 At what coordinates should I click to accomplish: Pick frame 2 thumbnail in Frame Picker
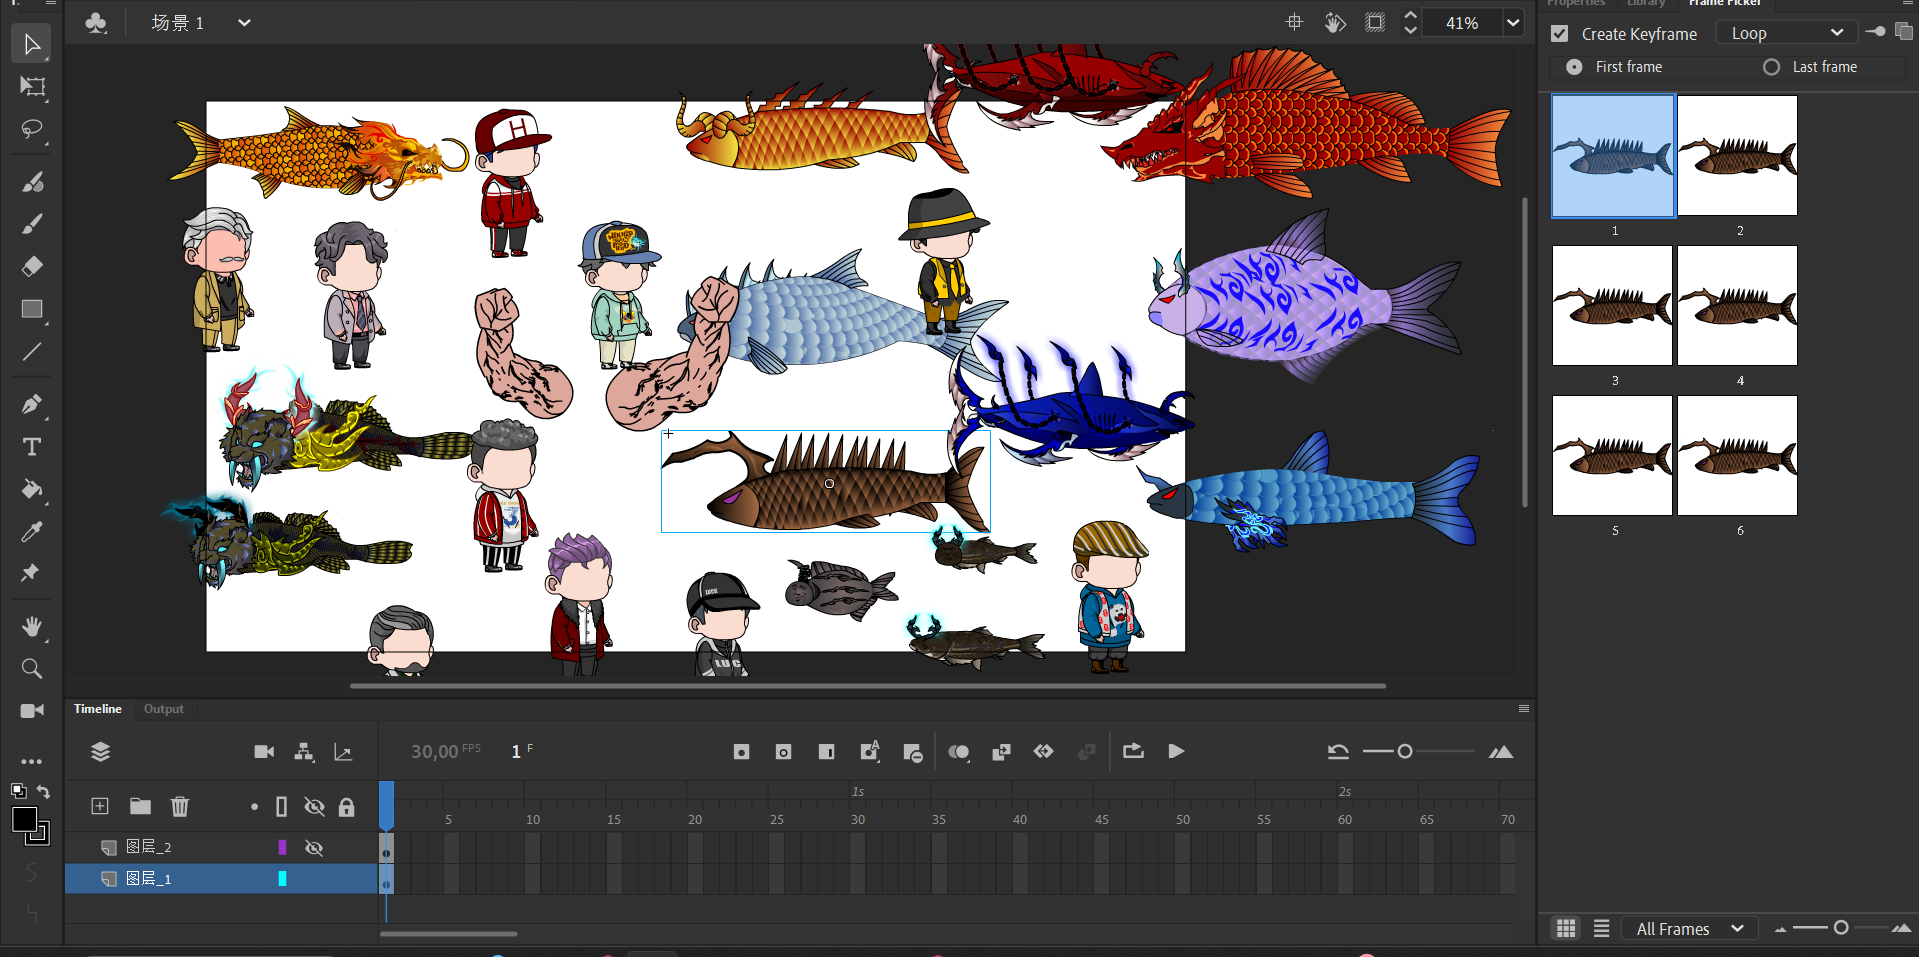[x=1737, y=156]
